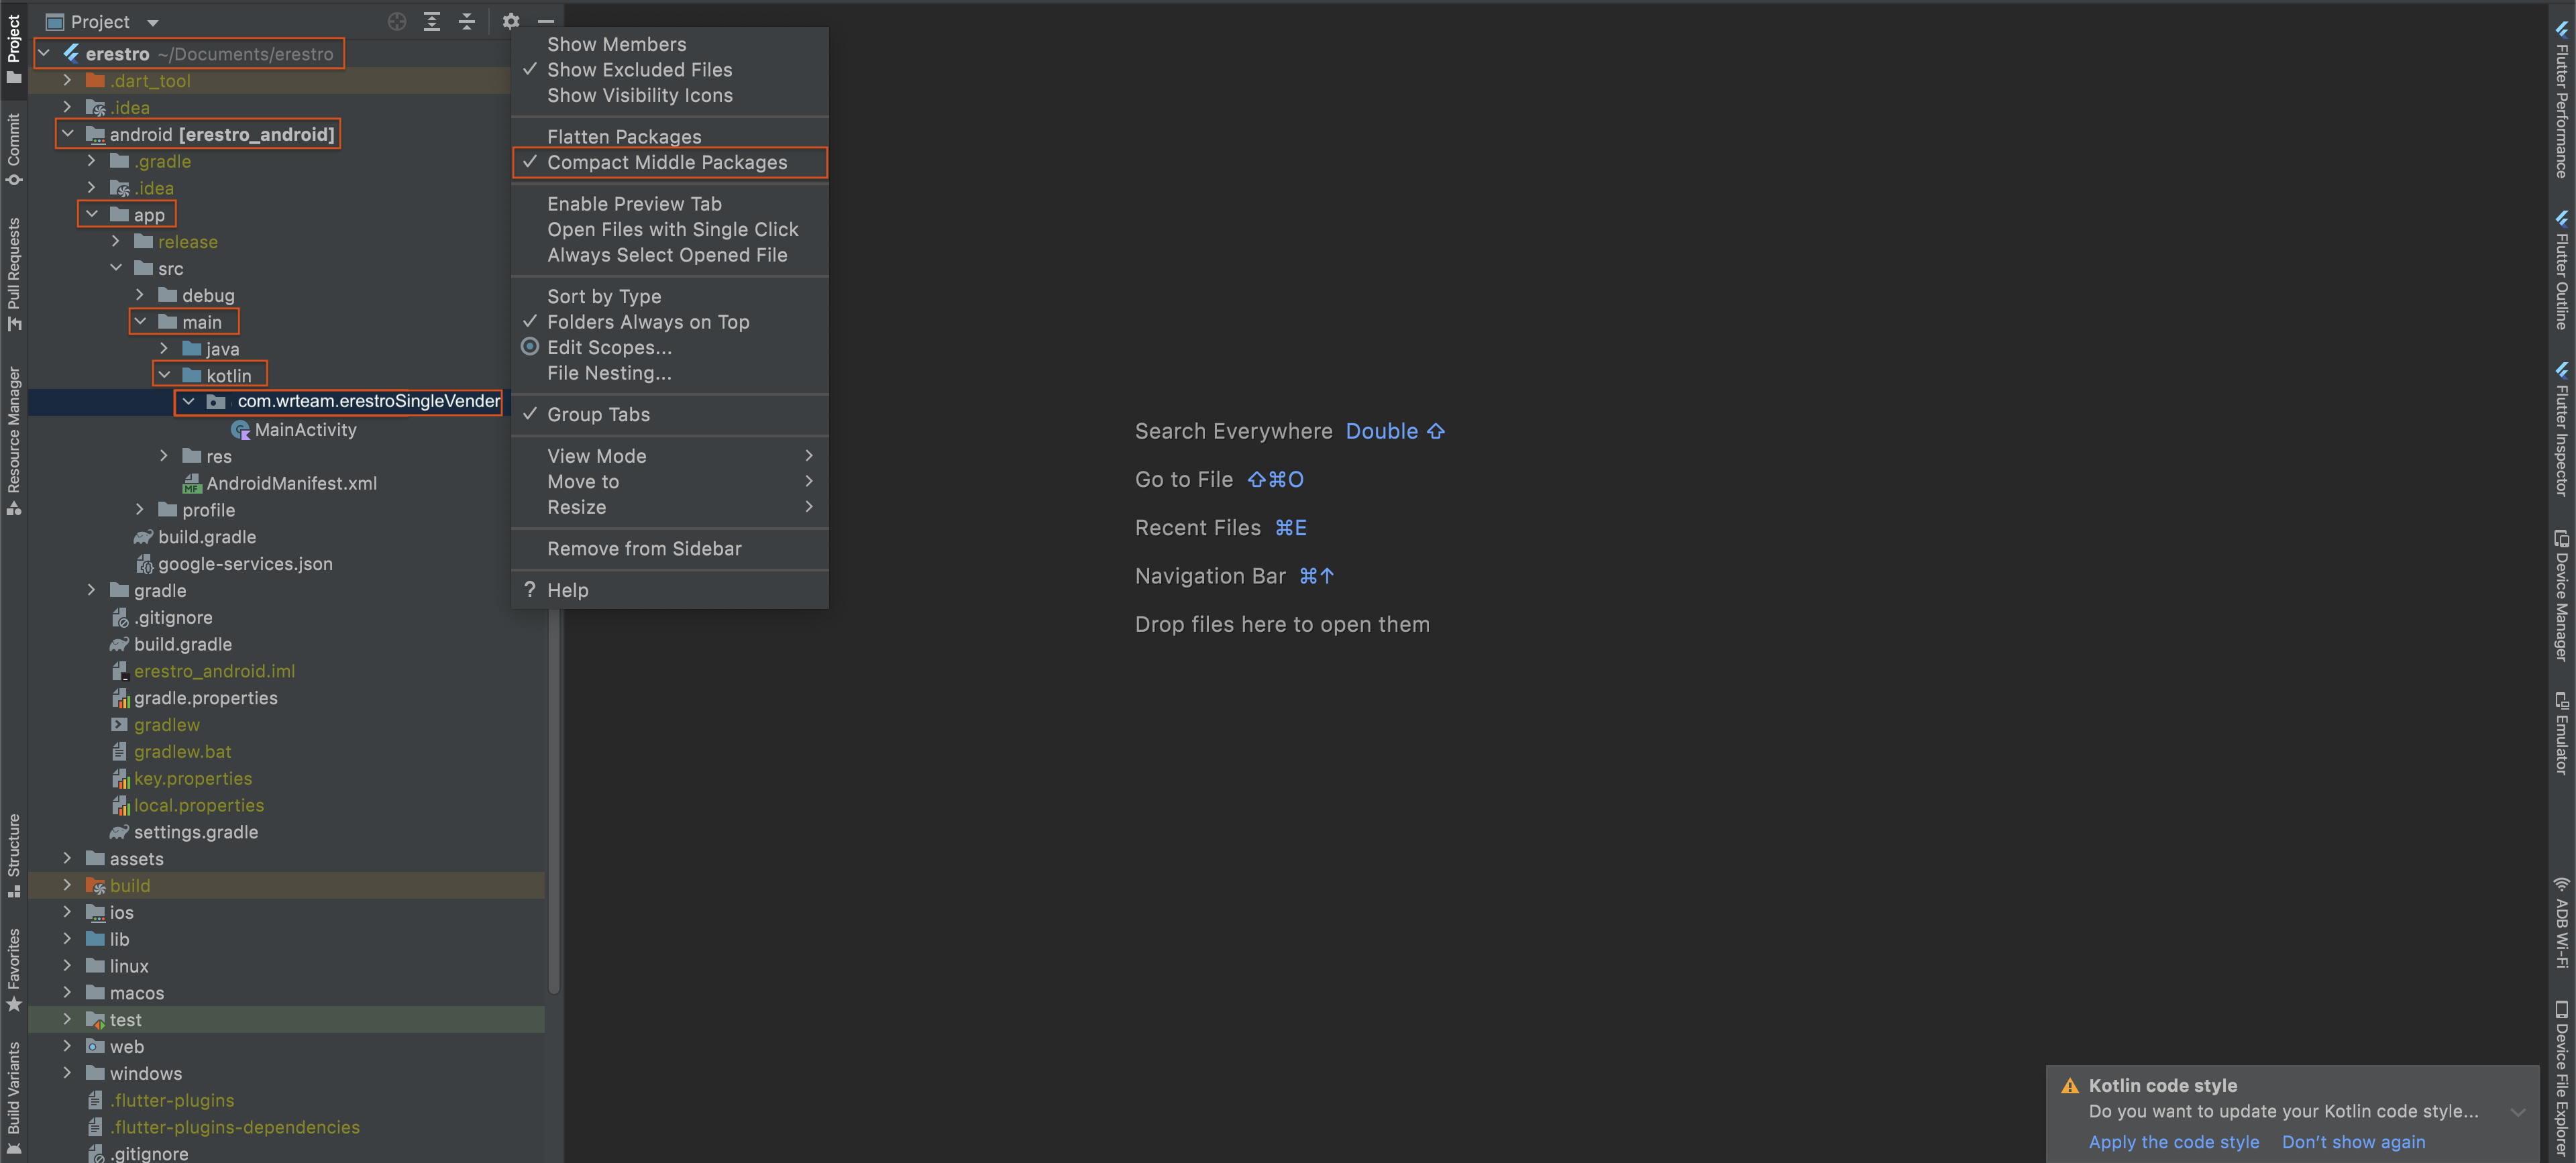Expand the Kotlin code style notification chevron
This screenshot has height=1163, width=2576.
pyautogui.click(x=2518, y=1112)
